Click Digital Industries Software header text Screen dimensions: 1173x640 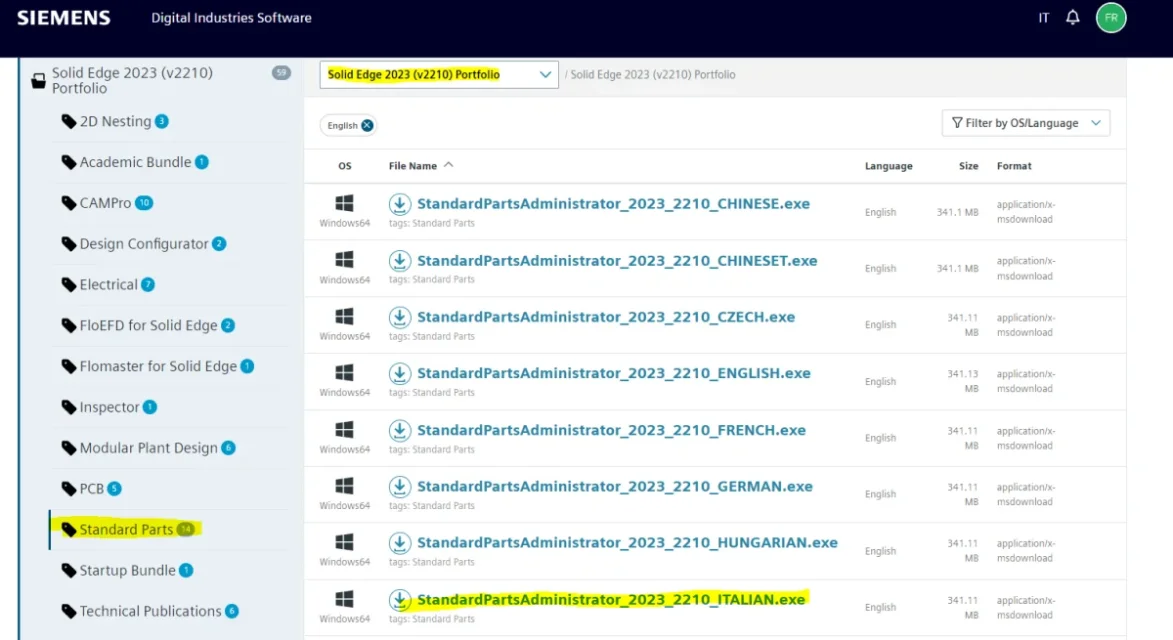pyautogui.click(x=231, y=18)
